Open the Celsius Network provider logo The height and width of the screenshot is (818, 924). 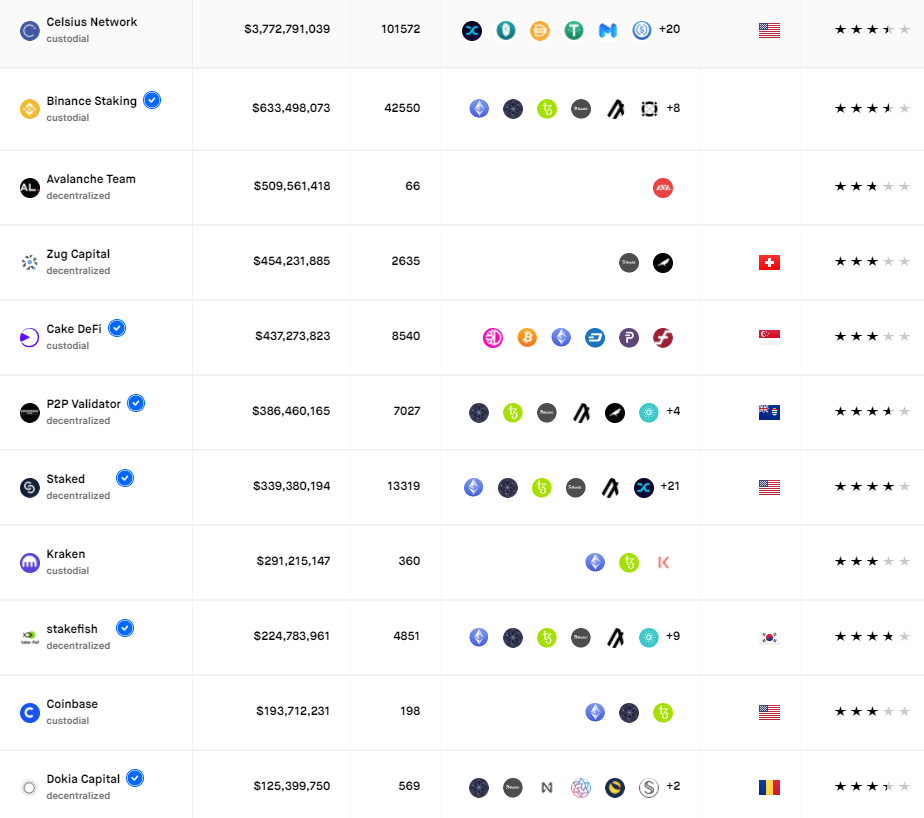[29, 31]
